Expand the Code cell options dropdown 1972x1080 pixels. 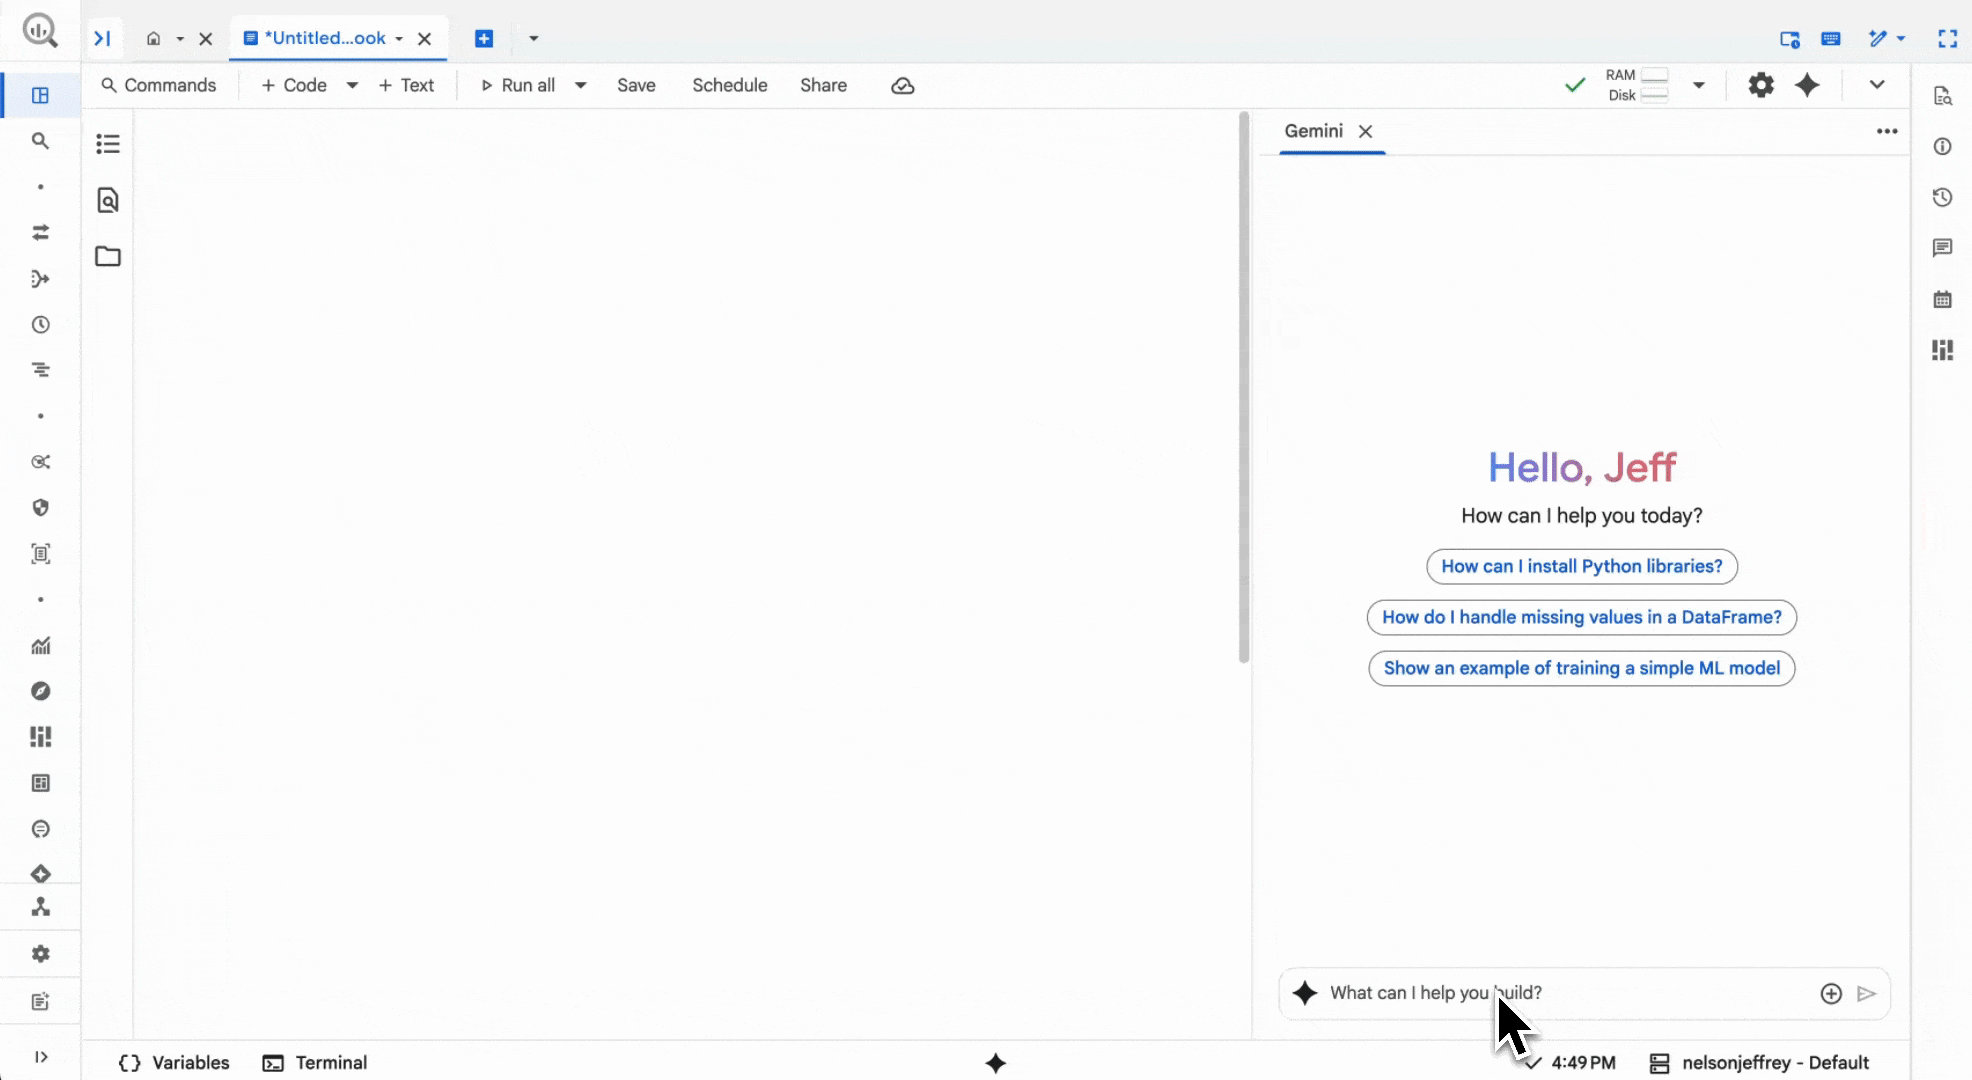352,86
